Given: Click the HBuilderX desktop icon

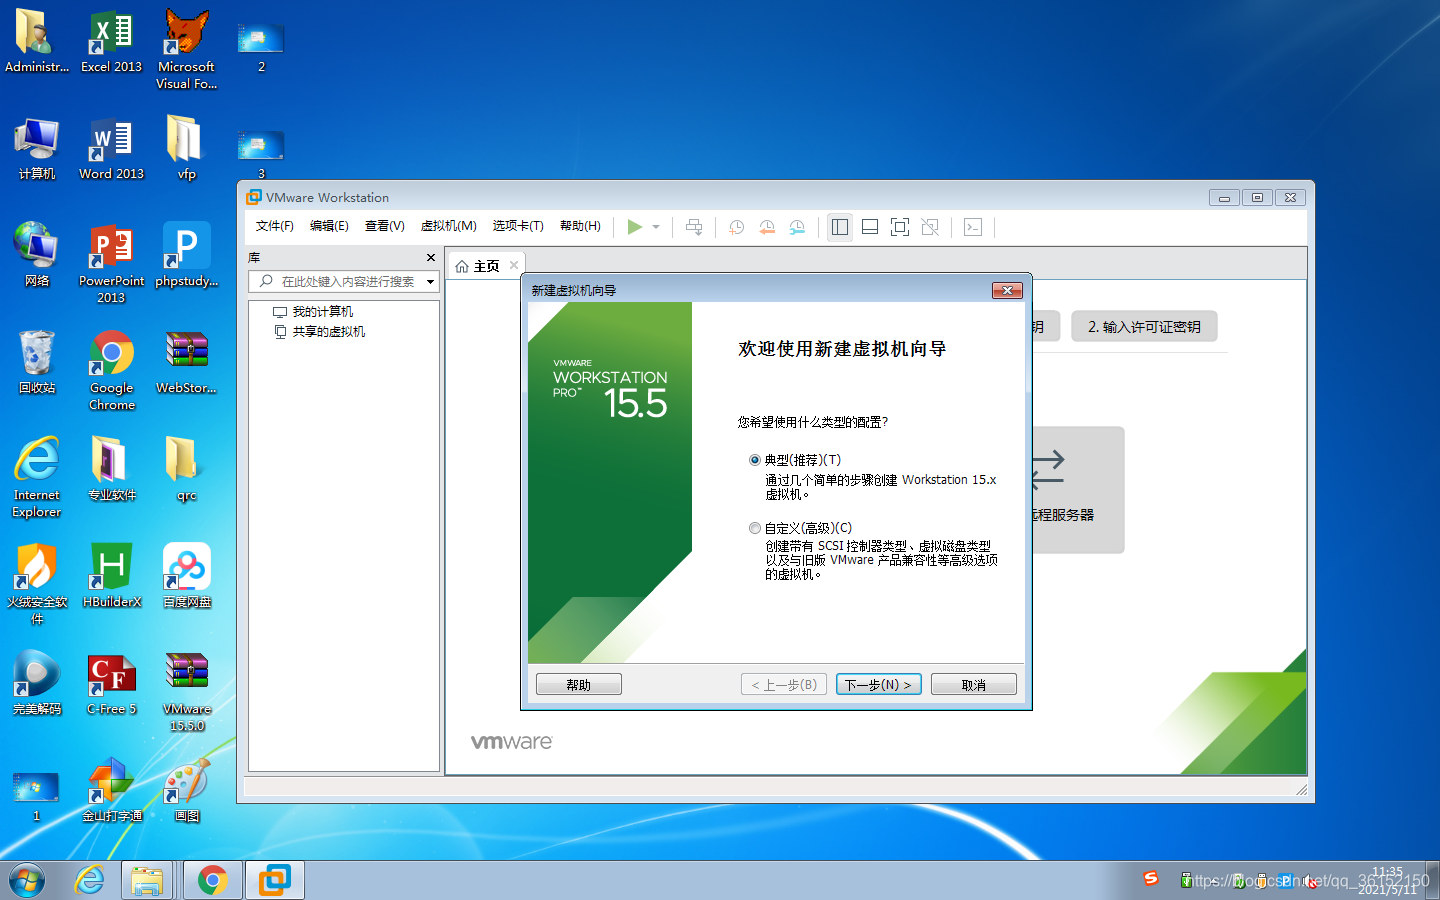Looking at the screenshot, I should point(111,576).
